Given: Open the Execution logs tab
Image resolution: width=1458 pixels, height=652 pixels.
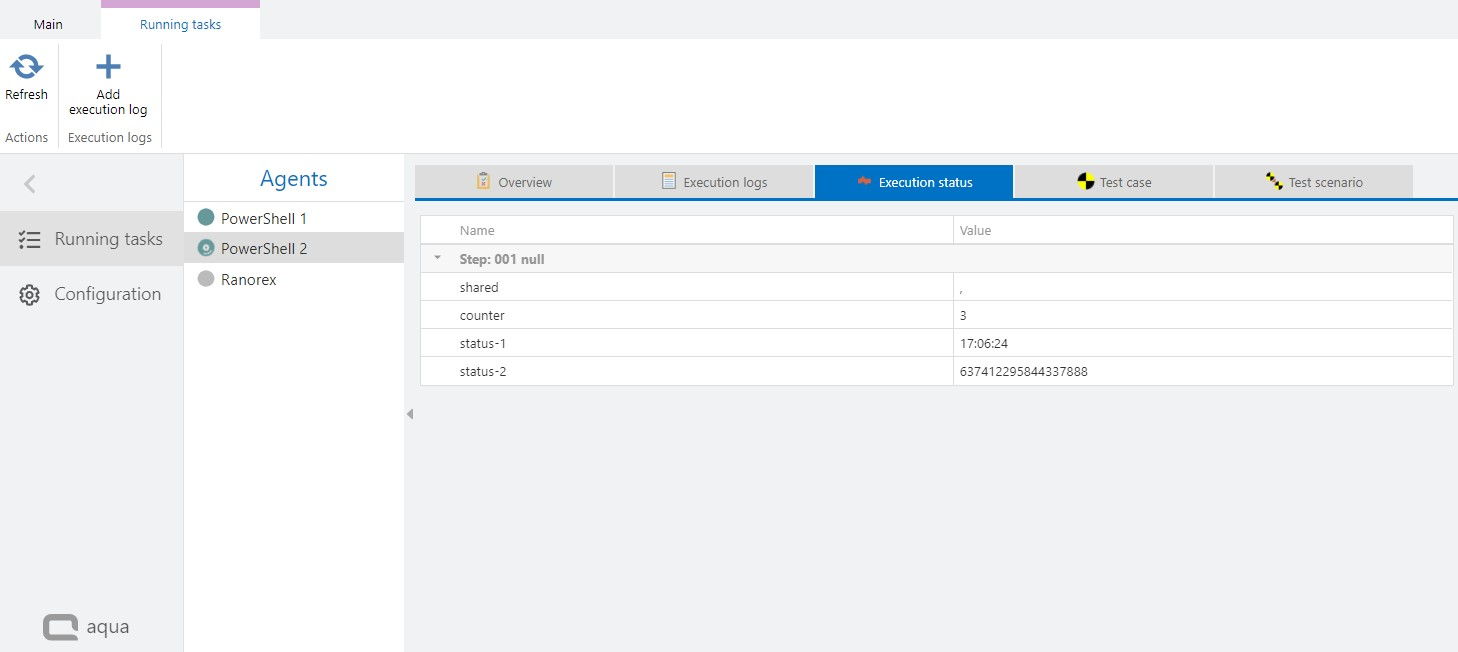Looking at the screenshot, I should coord(714,182).
